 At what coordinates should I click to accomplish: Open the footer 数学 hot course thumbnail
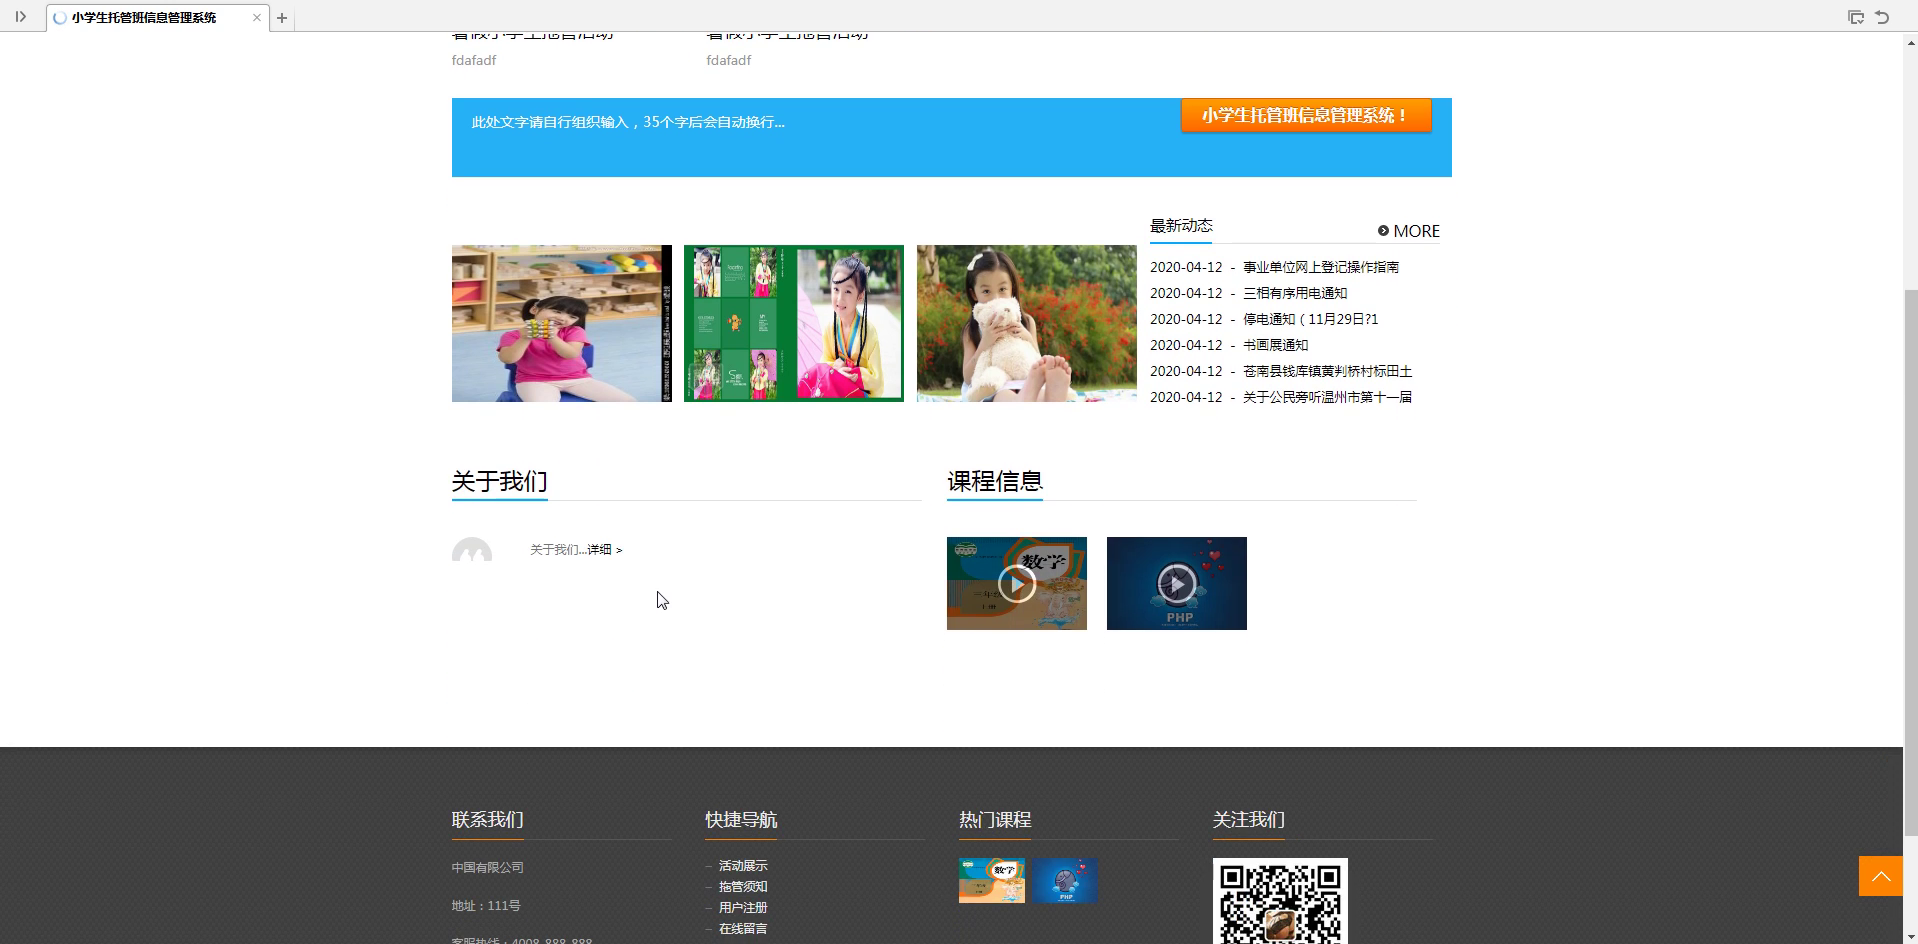tap(991, 880)
